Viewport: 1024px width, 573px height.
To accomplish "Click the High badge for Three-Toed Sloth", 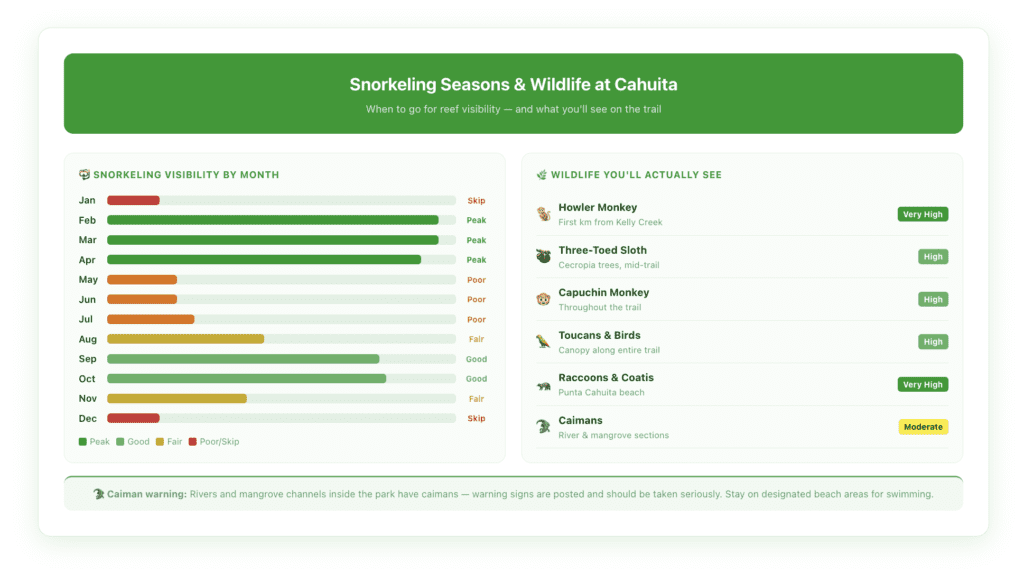I will (x=932, y=257).
